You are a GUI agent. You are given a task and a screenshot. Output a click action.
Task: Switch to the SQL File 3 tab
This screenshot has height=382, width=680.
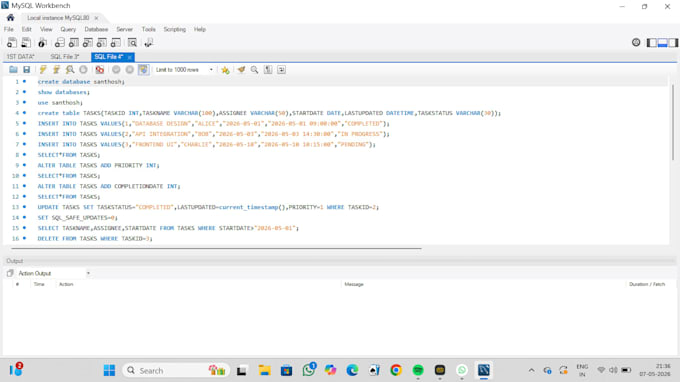[x=65, y=57]
